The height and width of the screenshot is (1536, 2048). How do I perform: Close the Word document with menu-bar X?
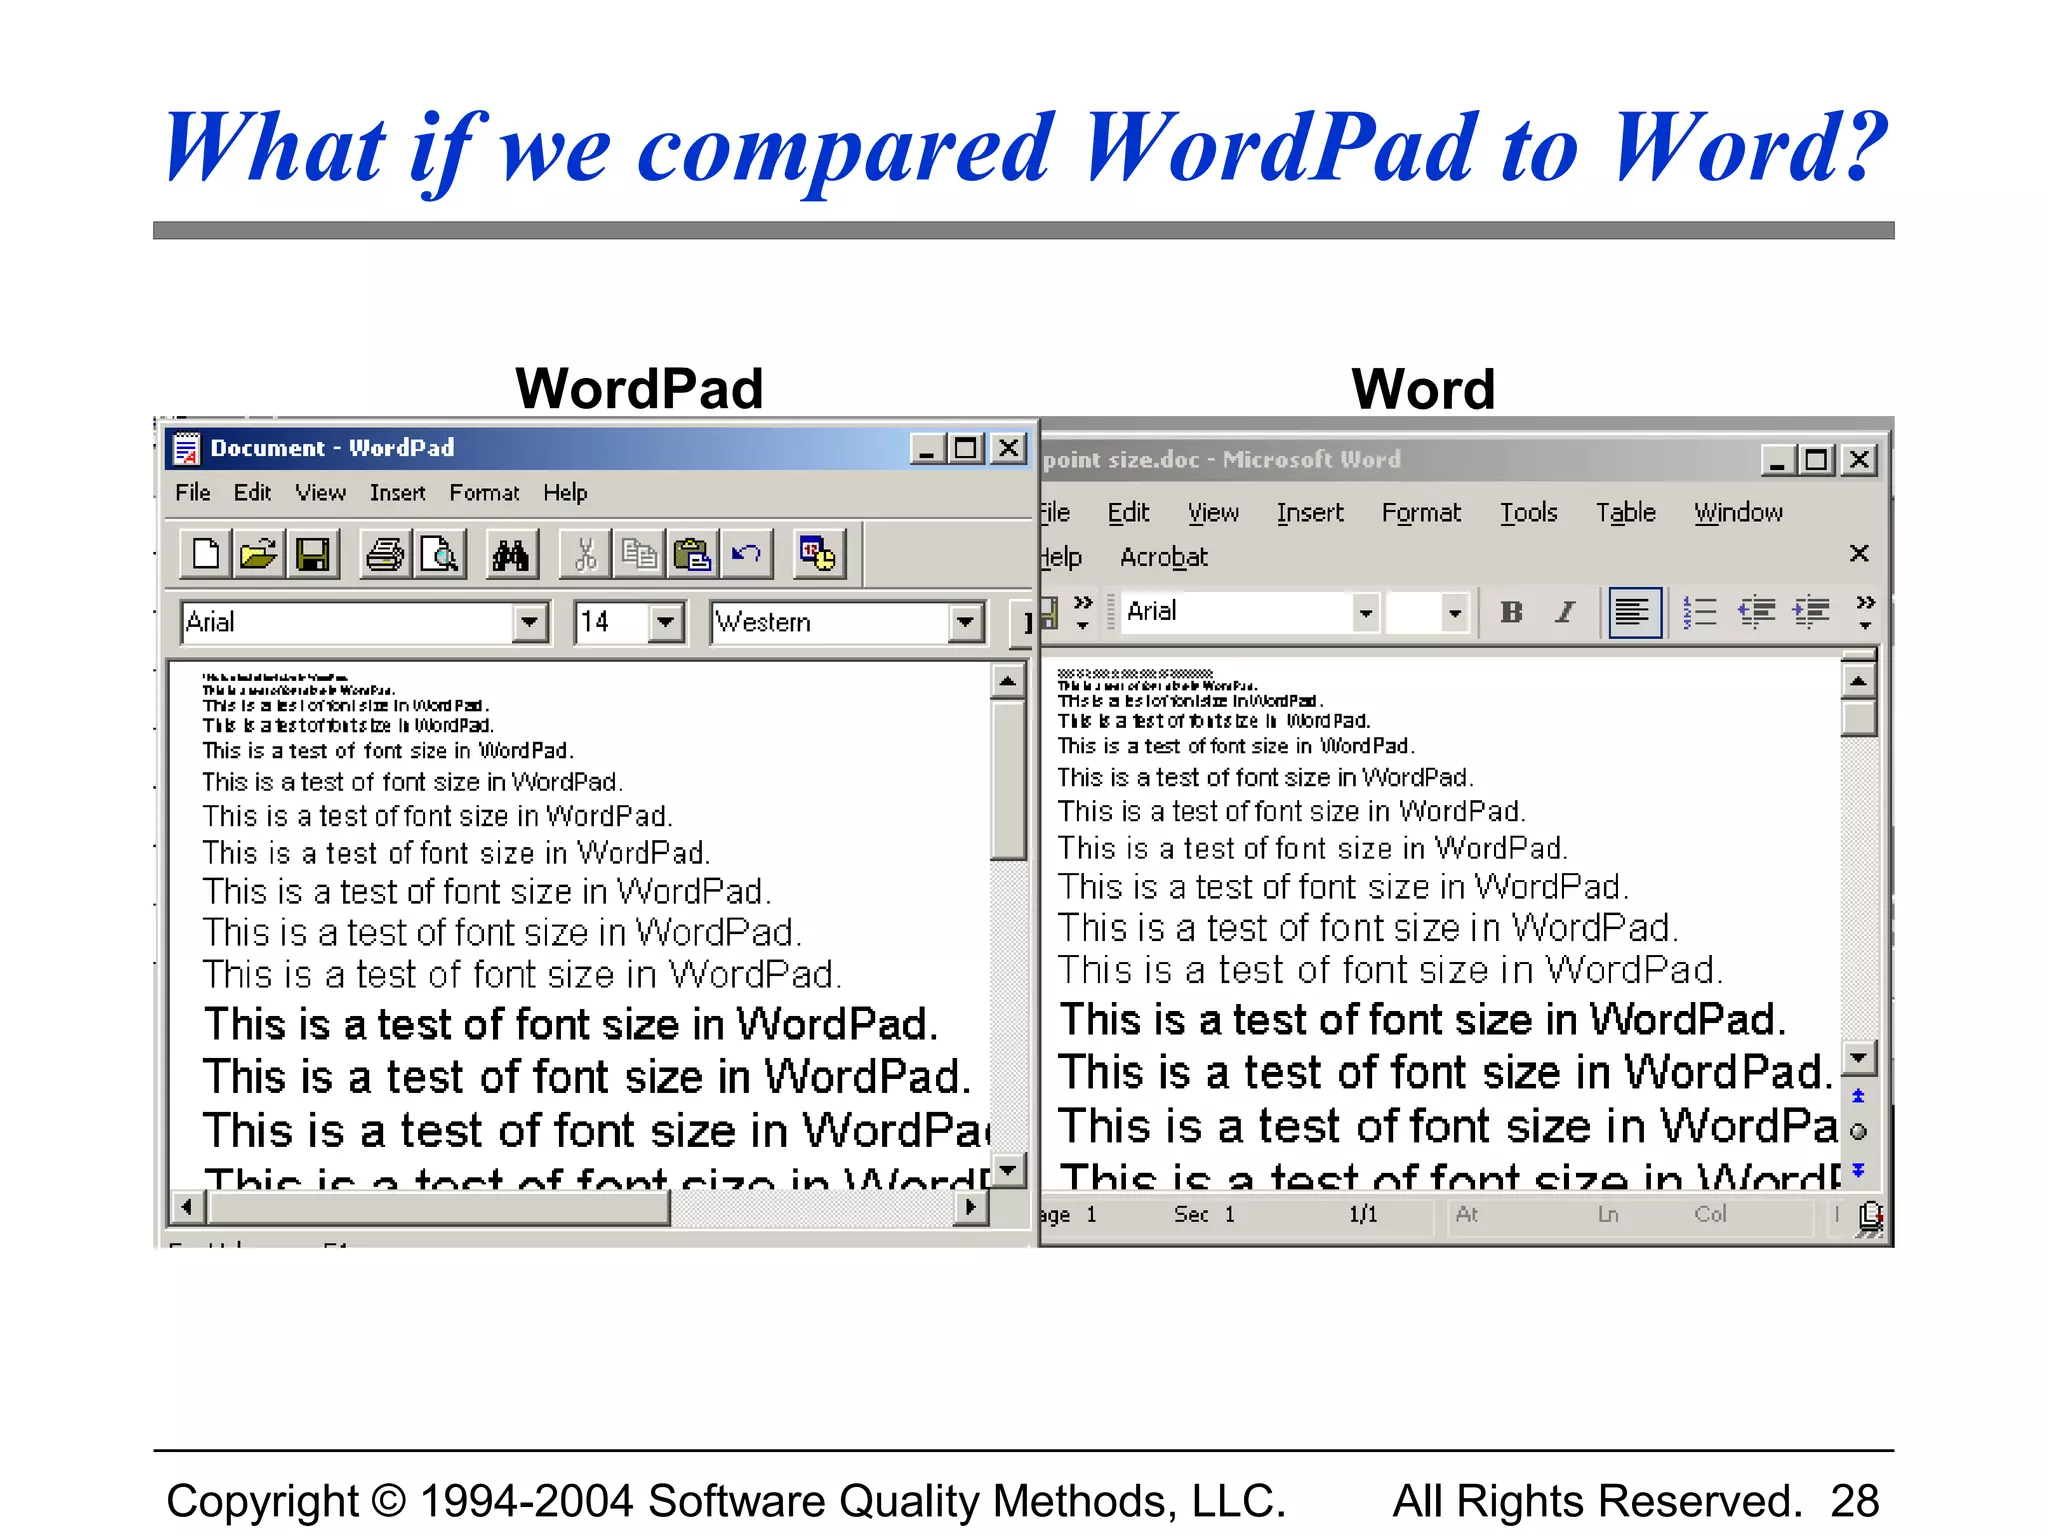(x=1859, y=553)
